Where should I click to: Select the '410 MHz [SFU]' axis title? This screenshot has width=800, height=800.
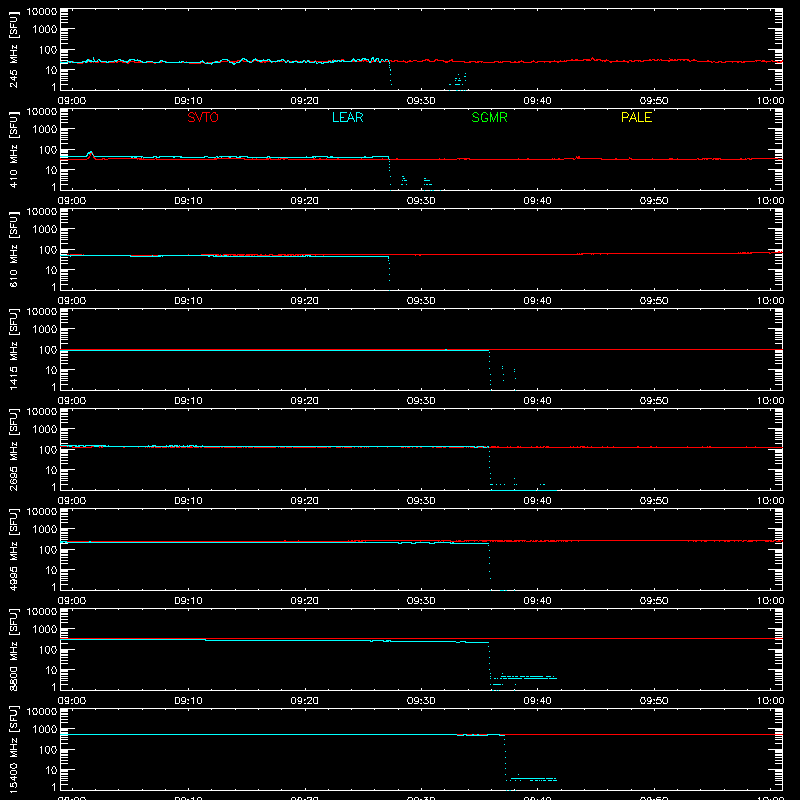click(13, 149)
